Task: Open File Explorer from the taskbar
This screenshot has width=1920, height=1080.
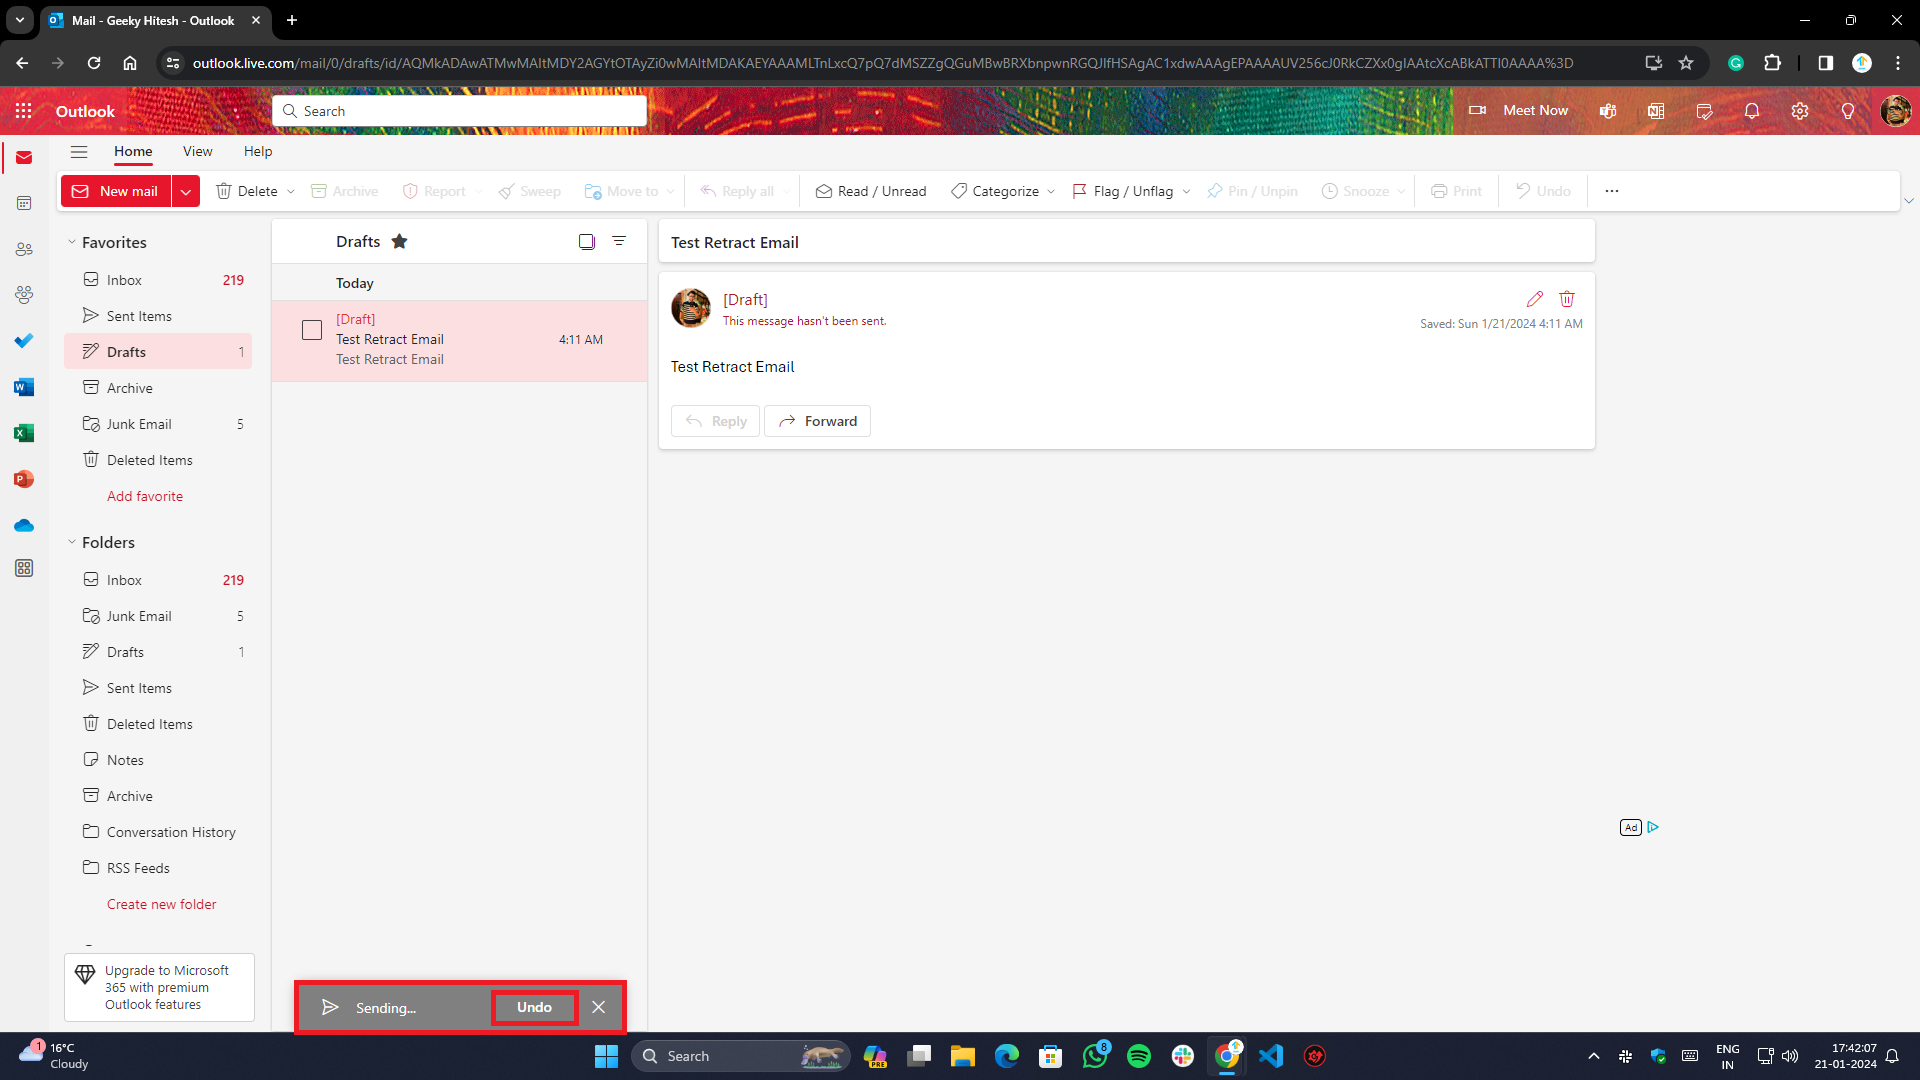Action: (x=963, y=1056)
